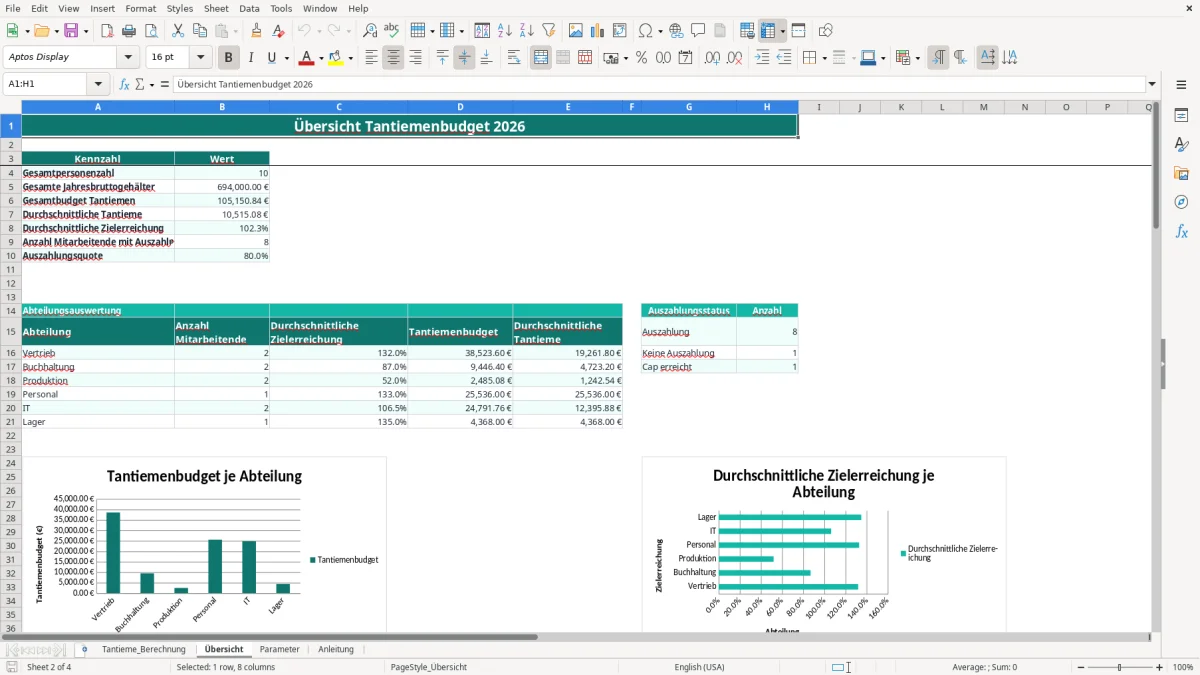Toggle Wrap Text button

click(514, 58)
